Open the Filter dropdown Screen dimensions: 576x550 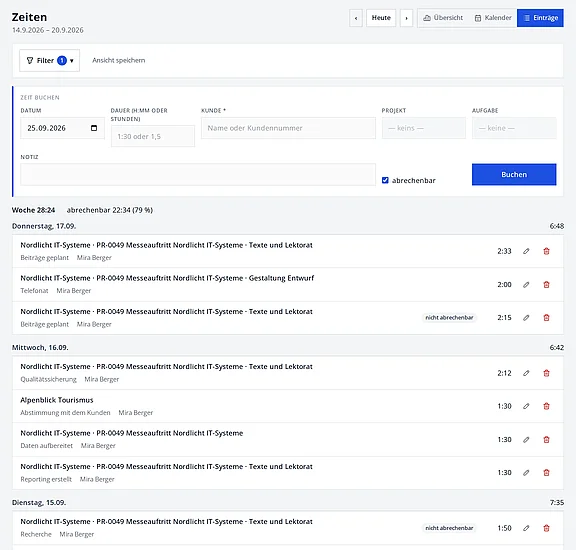[x=50, y=61]
